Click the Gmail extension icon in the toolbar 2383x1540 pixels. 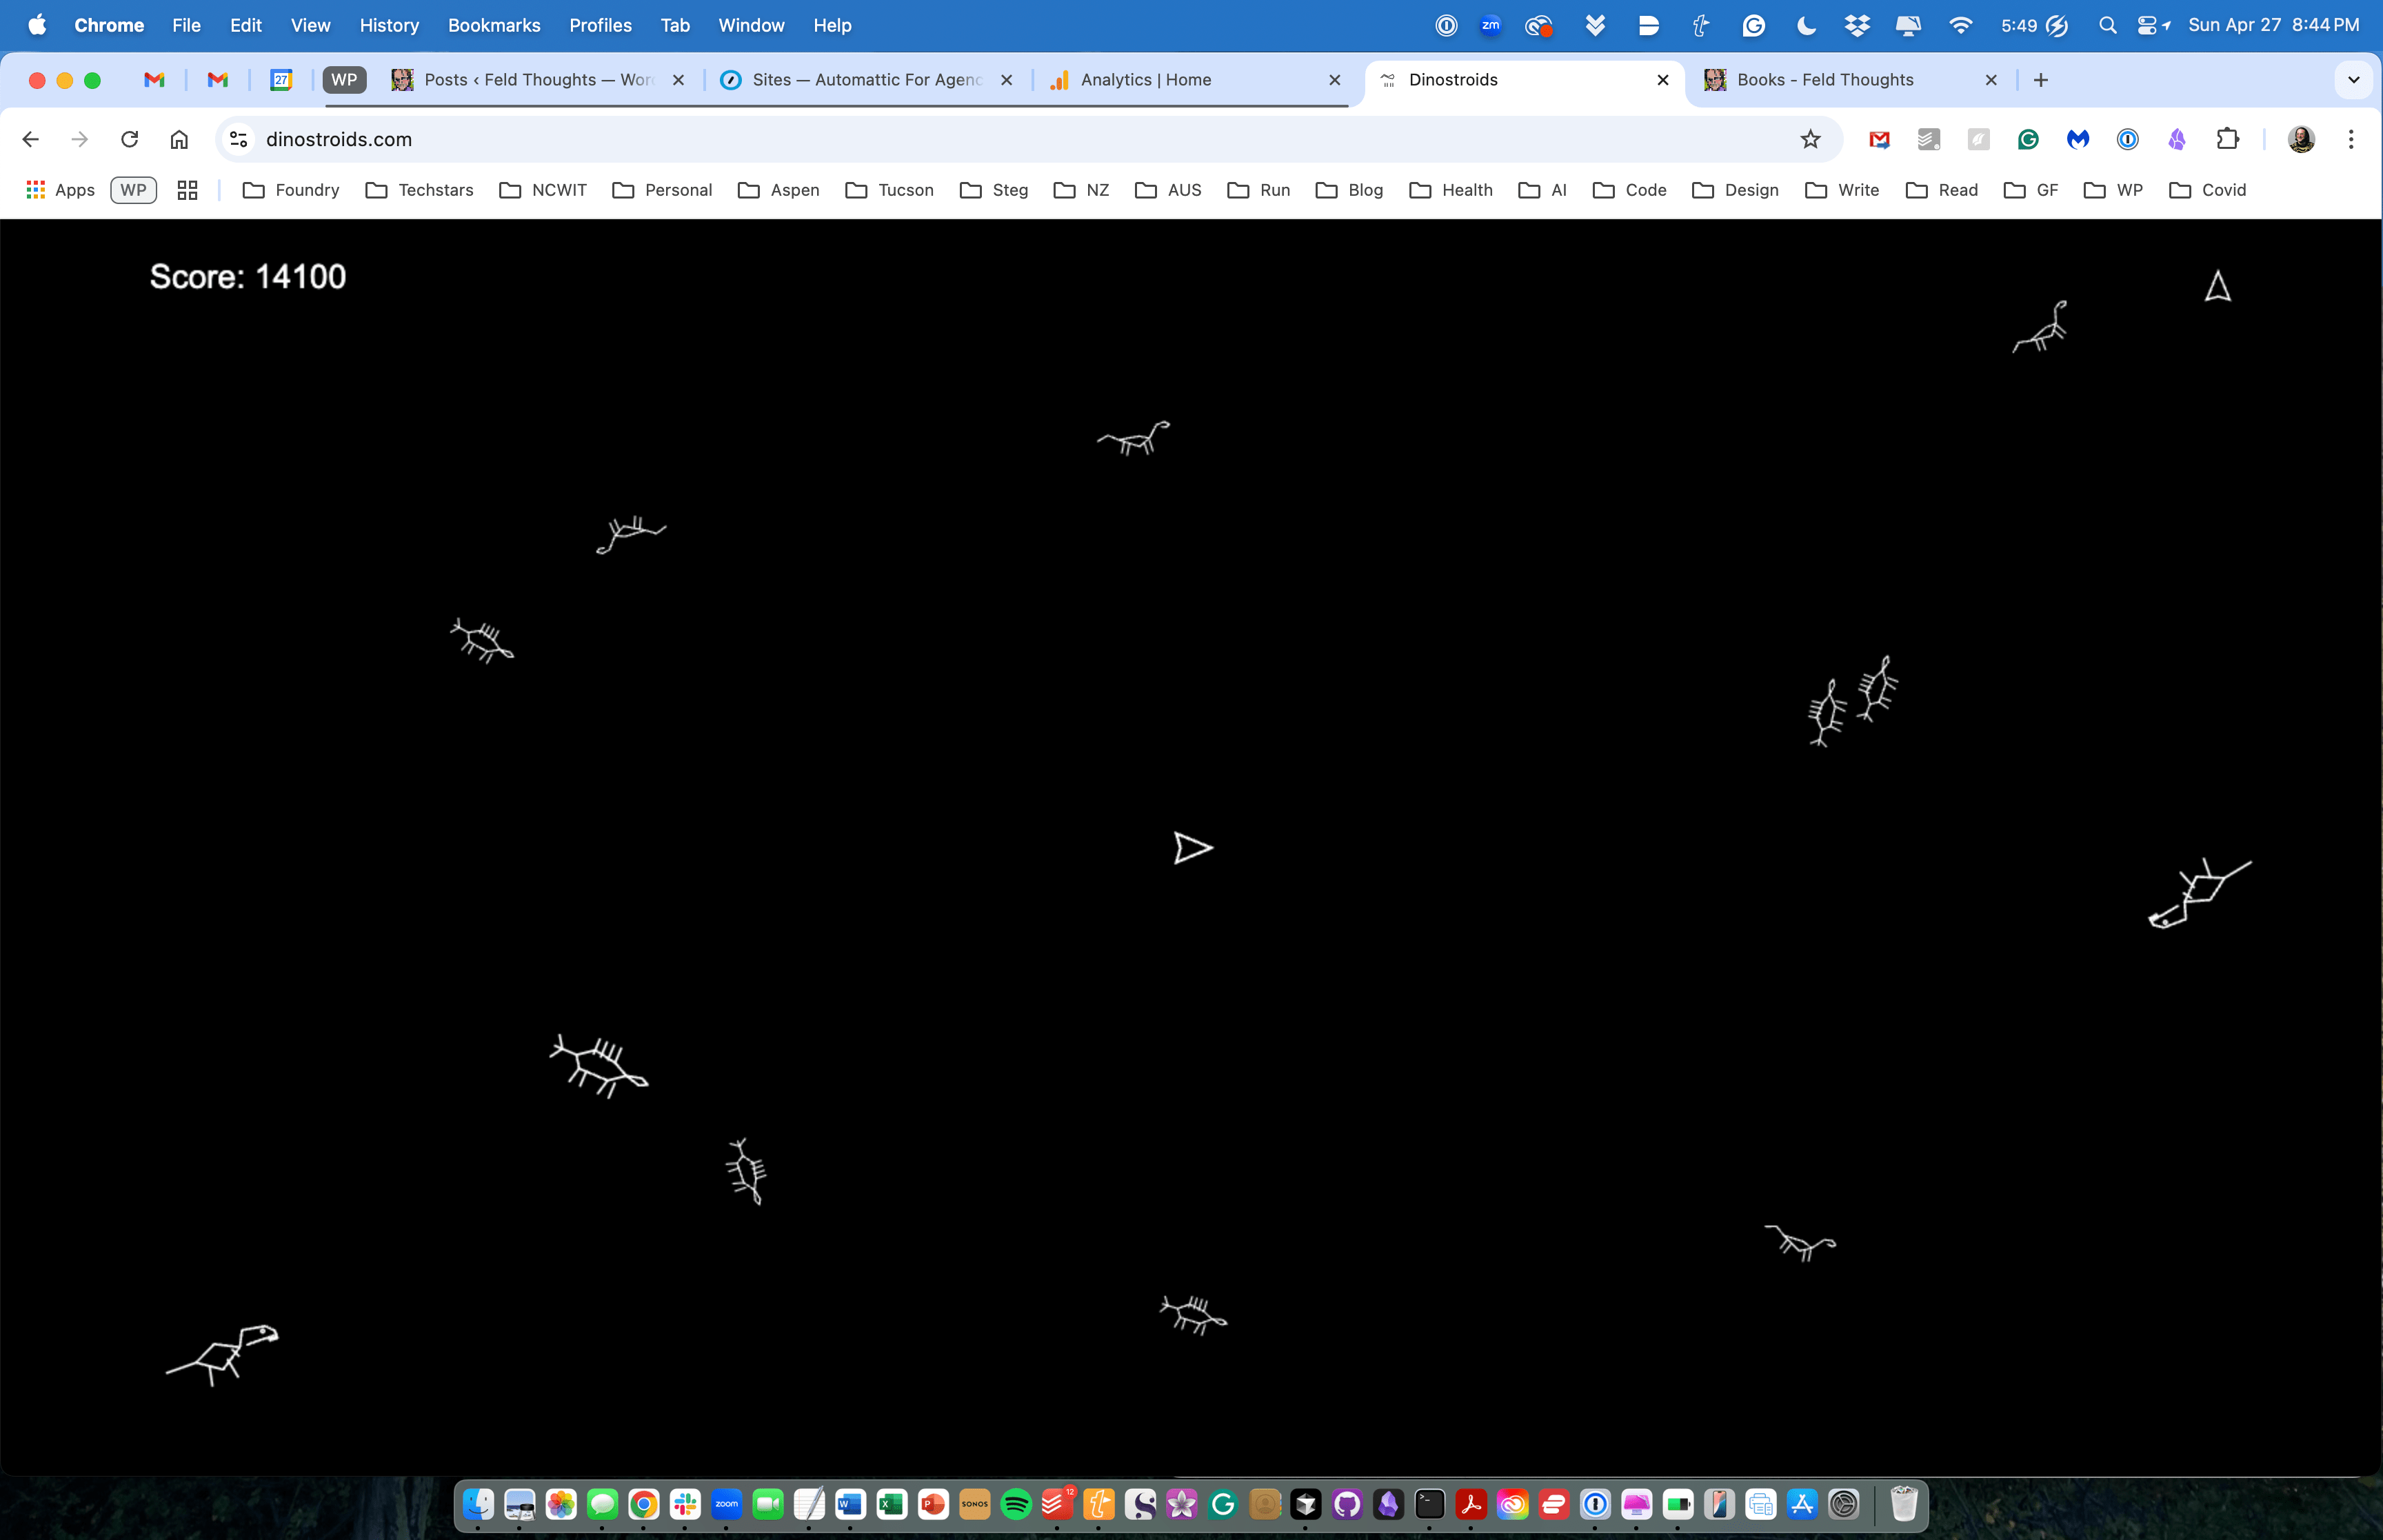tap(1879, 139)
